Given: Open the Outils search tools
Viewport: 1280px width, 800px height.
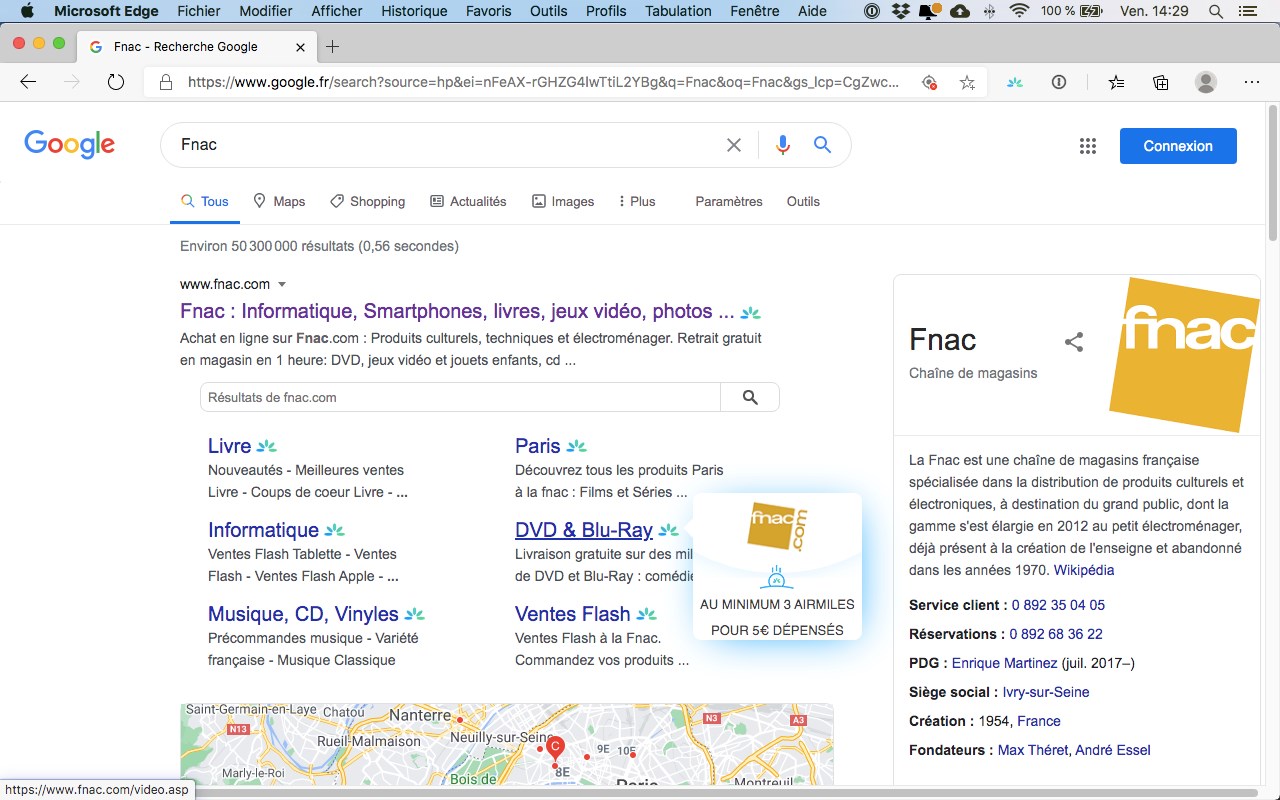Looking at the screenshot, I should coord(803,201).
